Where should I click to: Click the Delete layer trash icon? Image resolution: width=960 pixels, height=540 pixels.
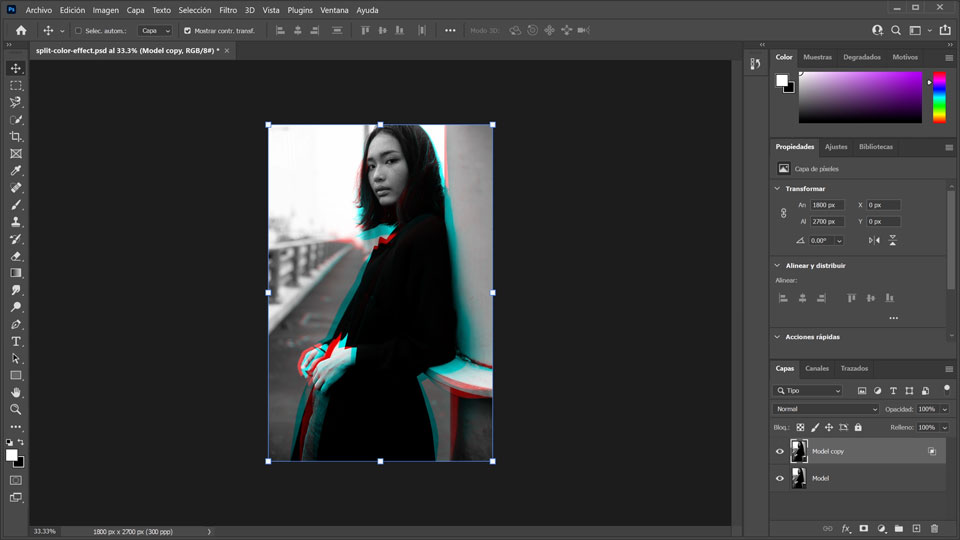[x=934, y=528]
